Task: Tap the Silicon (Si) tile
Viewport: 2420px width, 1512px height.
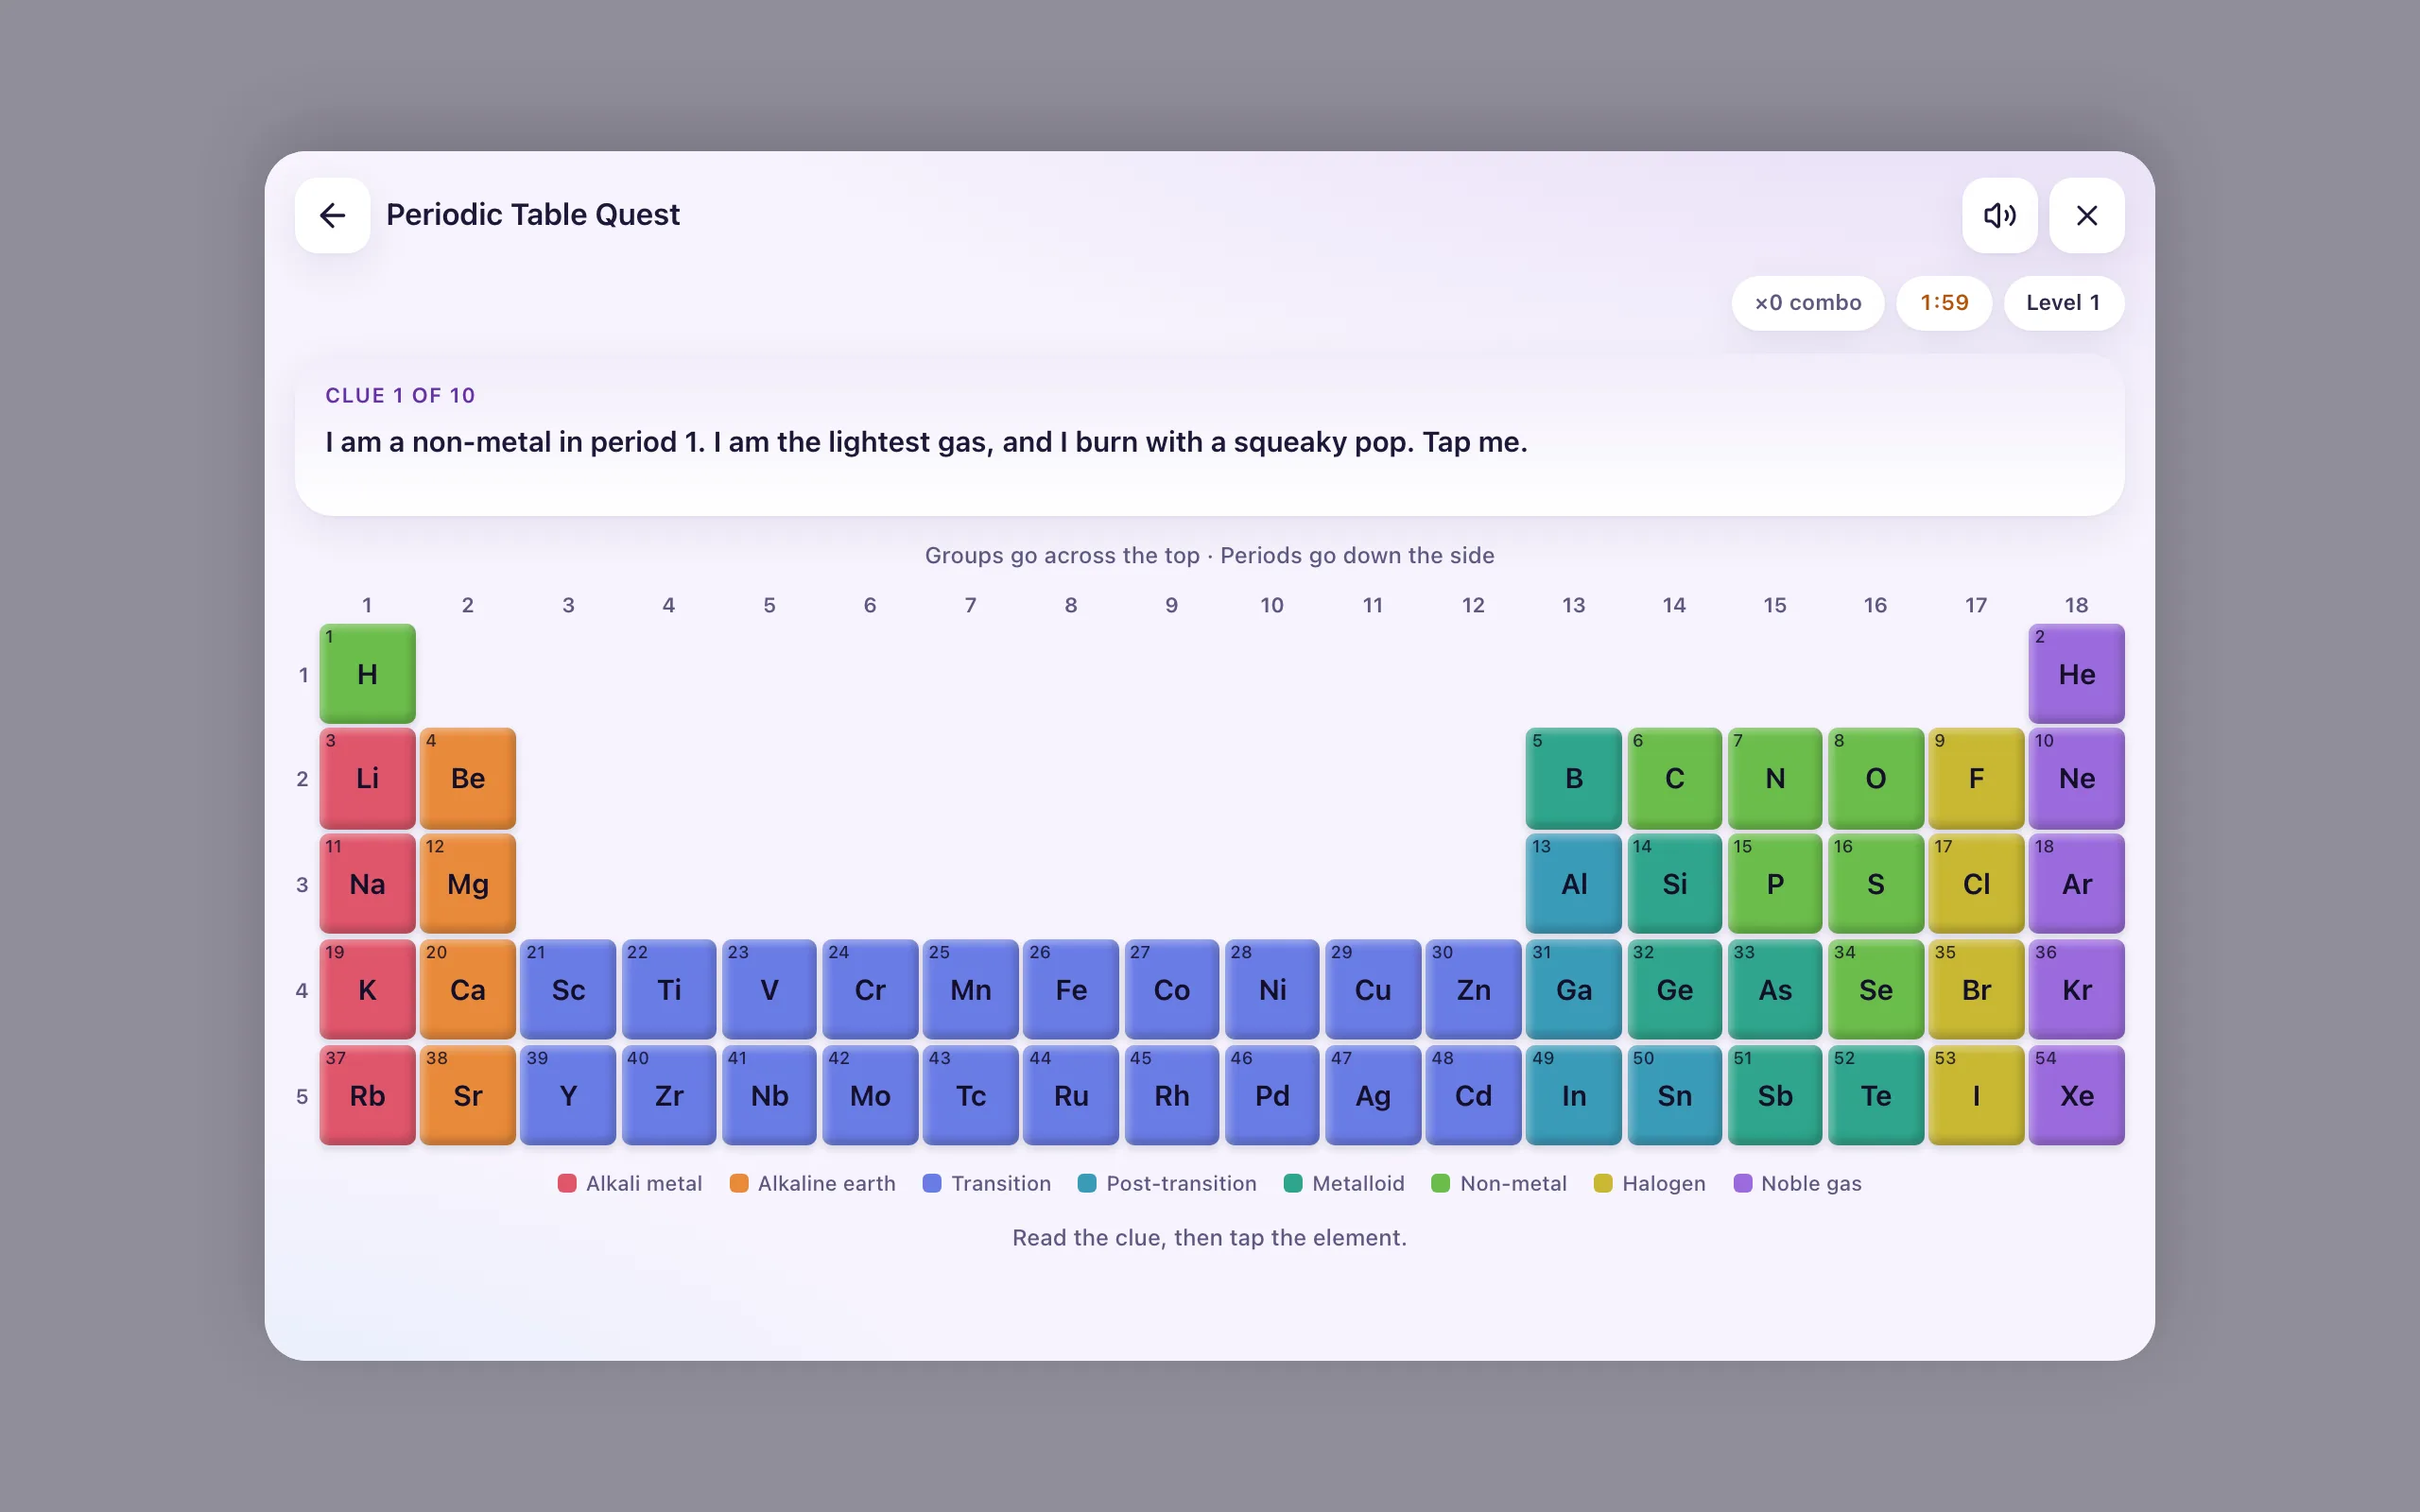Action: [1674, 883]
